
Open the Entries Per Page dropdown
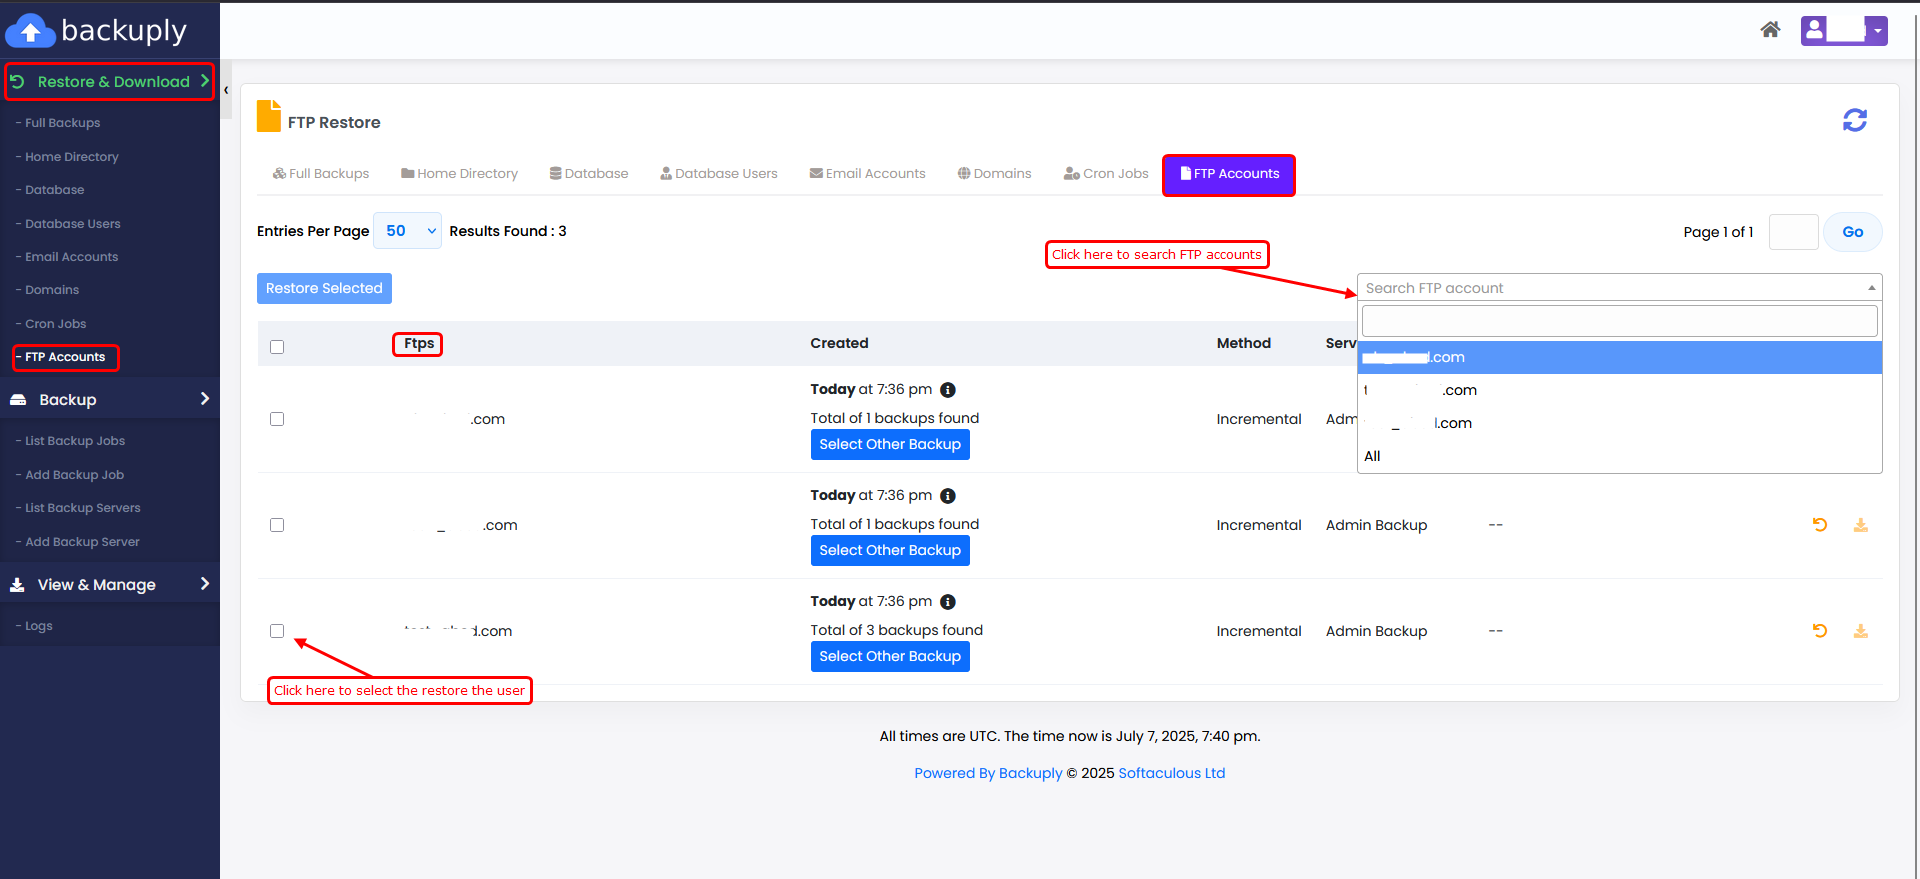point(407,231)
